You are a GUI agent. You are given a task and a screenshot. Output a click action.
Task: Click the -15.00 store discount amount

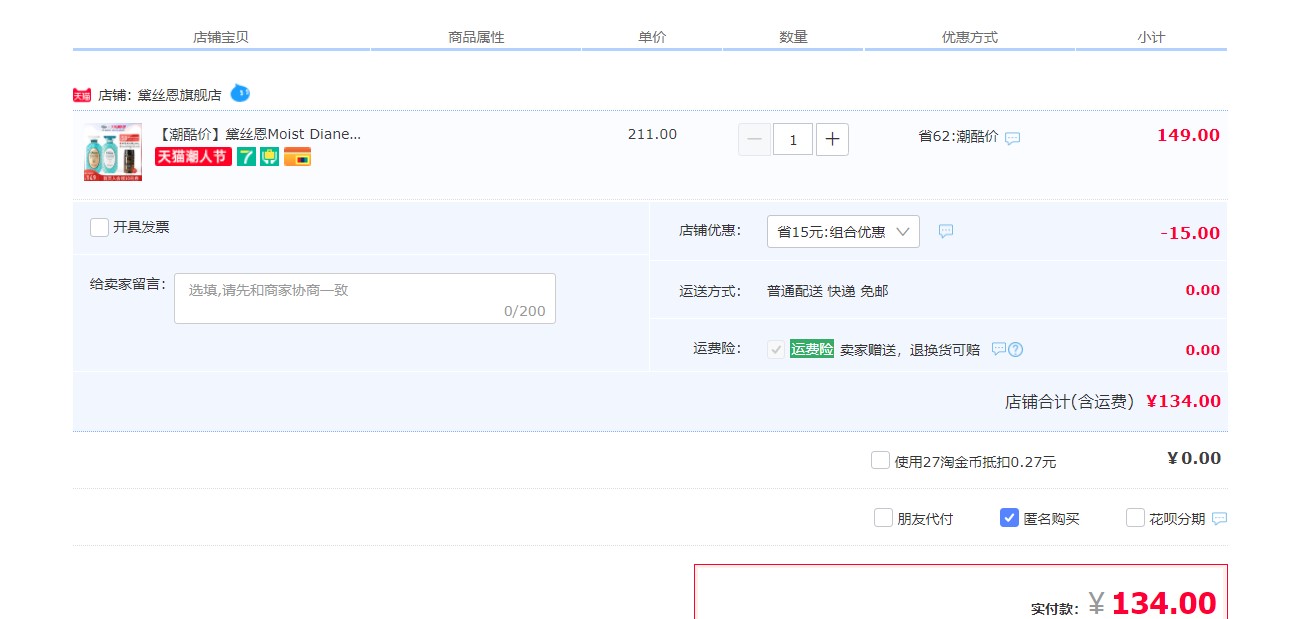[1190, 233]
